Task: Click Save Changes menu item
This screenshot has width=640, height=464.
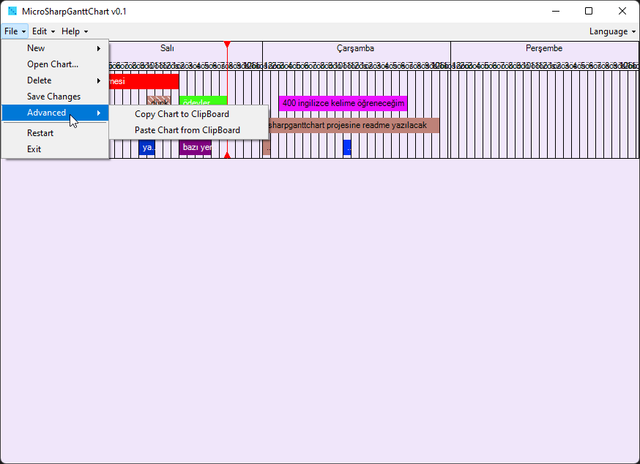Action: click(x=54, y=96)
